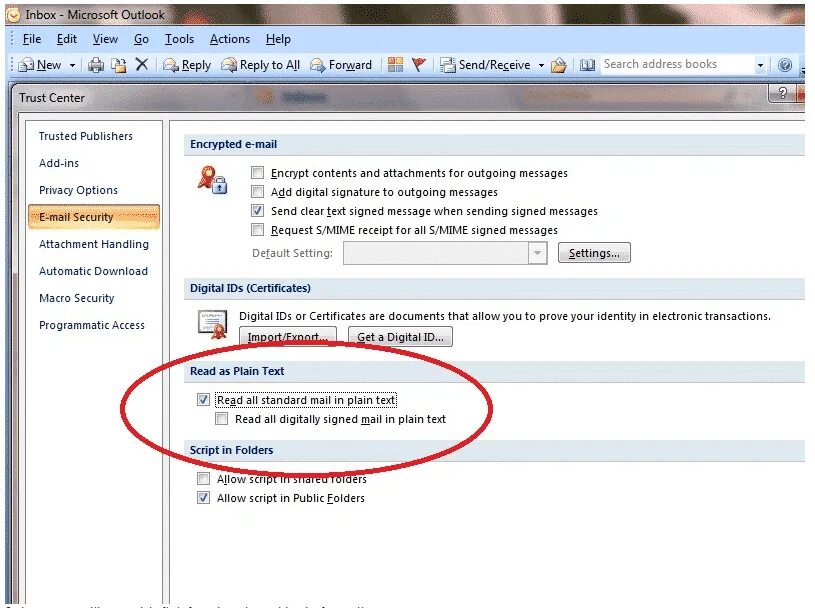Click the Import/Export... button
The height and width of the screenshot is (608, 815).
pyautogui.click(x=288, y=337)
